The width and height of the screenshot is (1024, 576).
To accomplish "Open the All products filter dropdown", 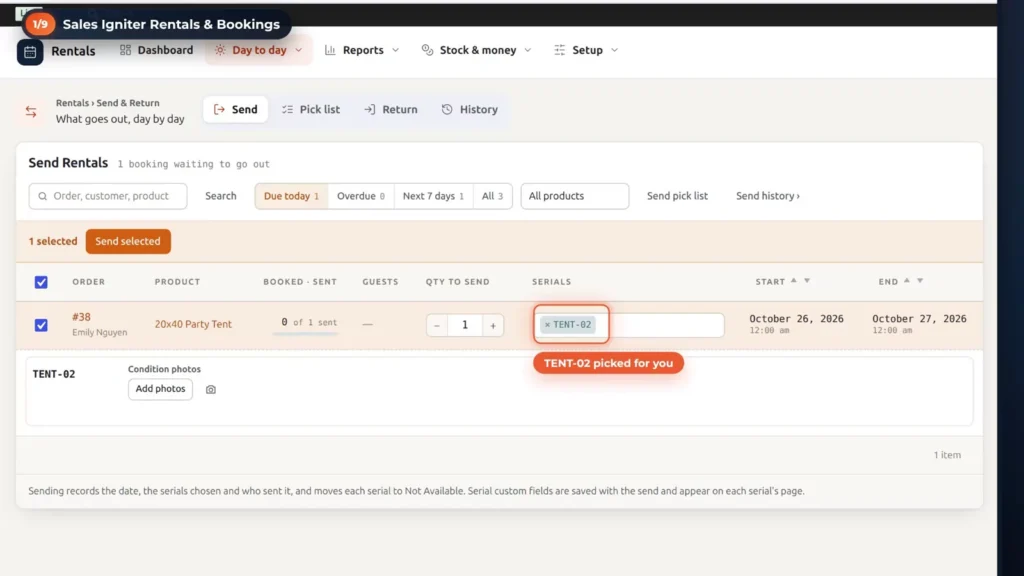I will pyautogui.click(x=575, y=196).
